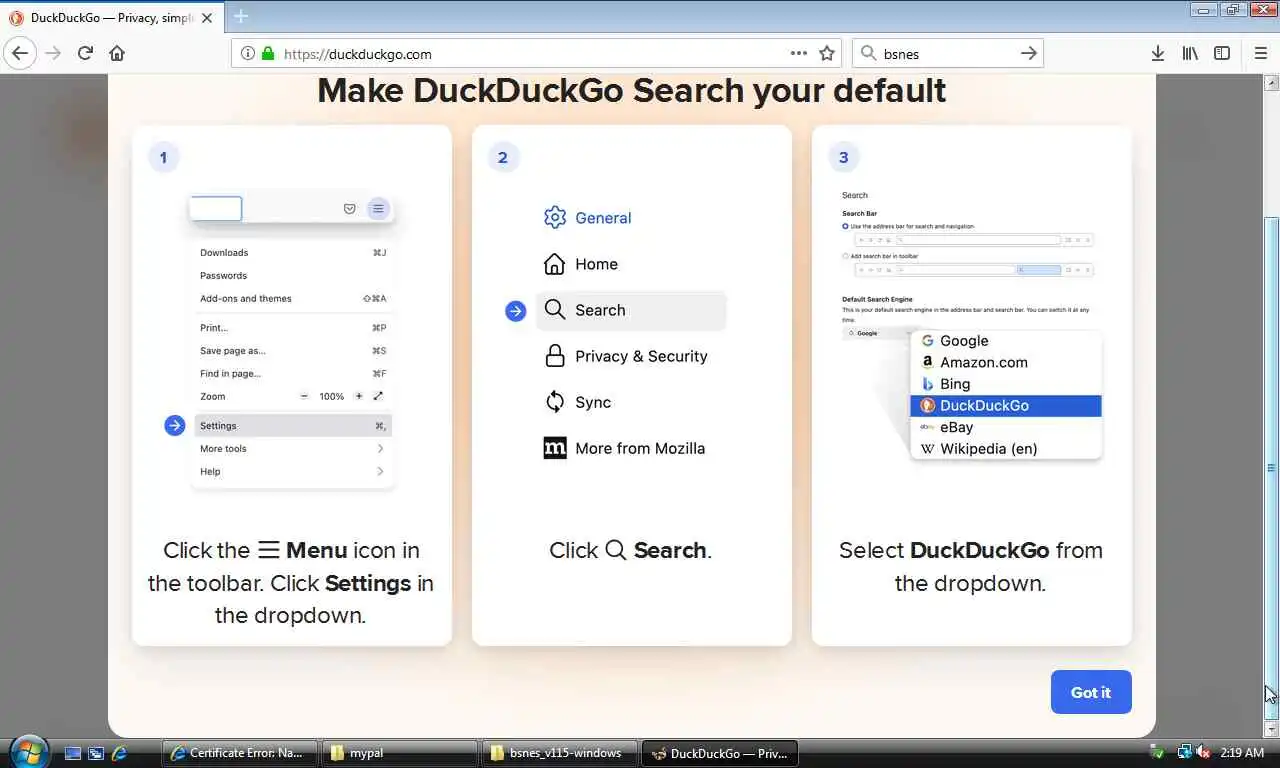The height and width of the screenshot is (768, 1280).
Task: Click the forward navigation arrow
Action: tap(53, 53)
